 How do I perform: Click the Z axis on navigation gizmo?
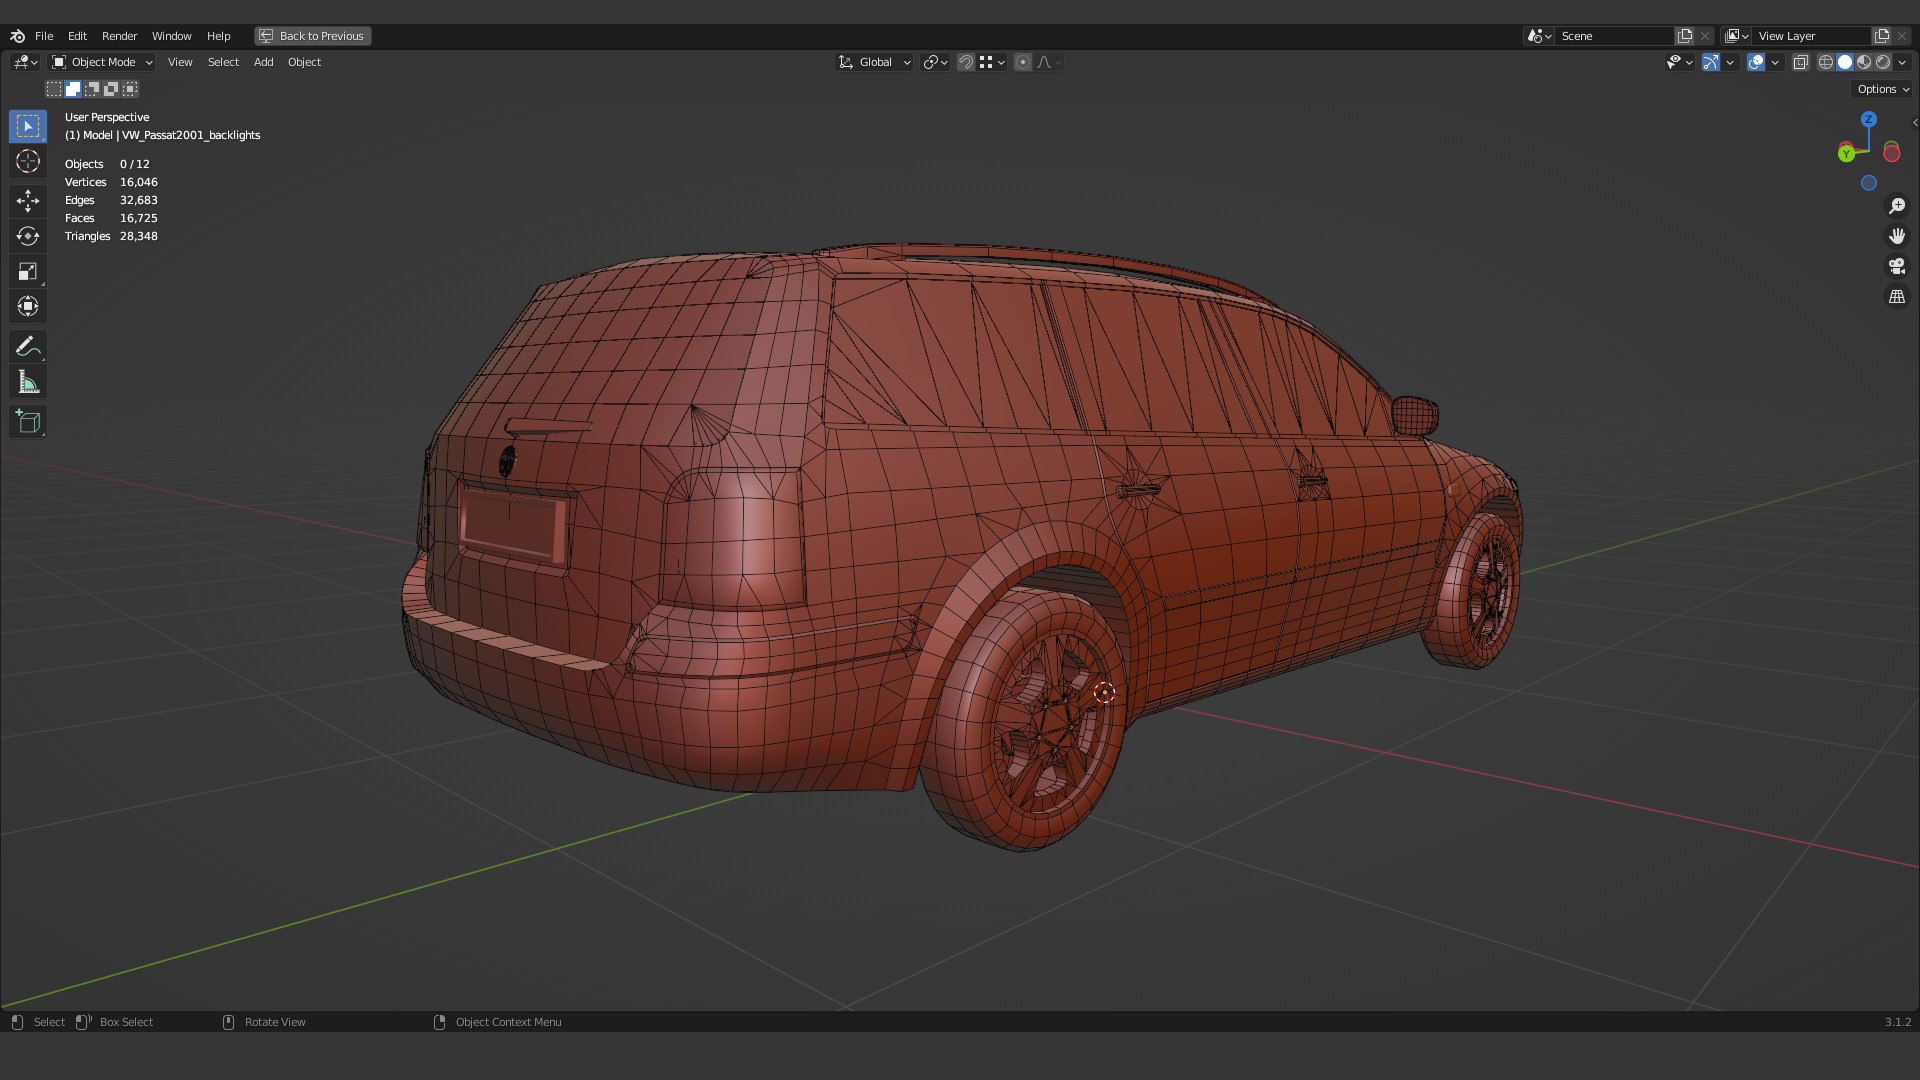tap(1869, 119)
